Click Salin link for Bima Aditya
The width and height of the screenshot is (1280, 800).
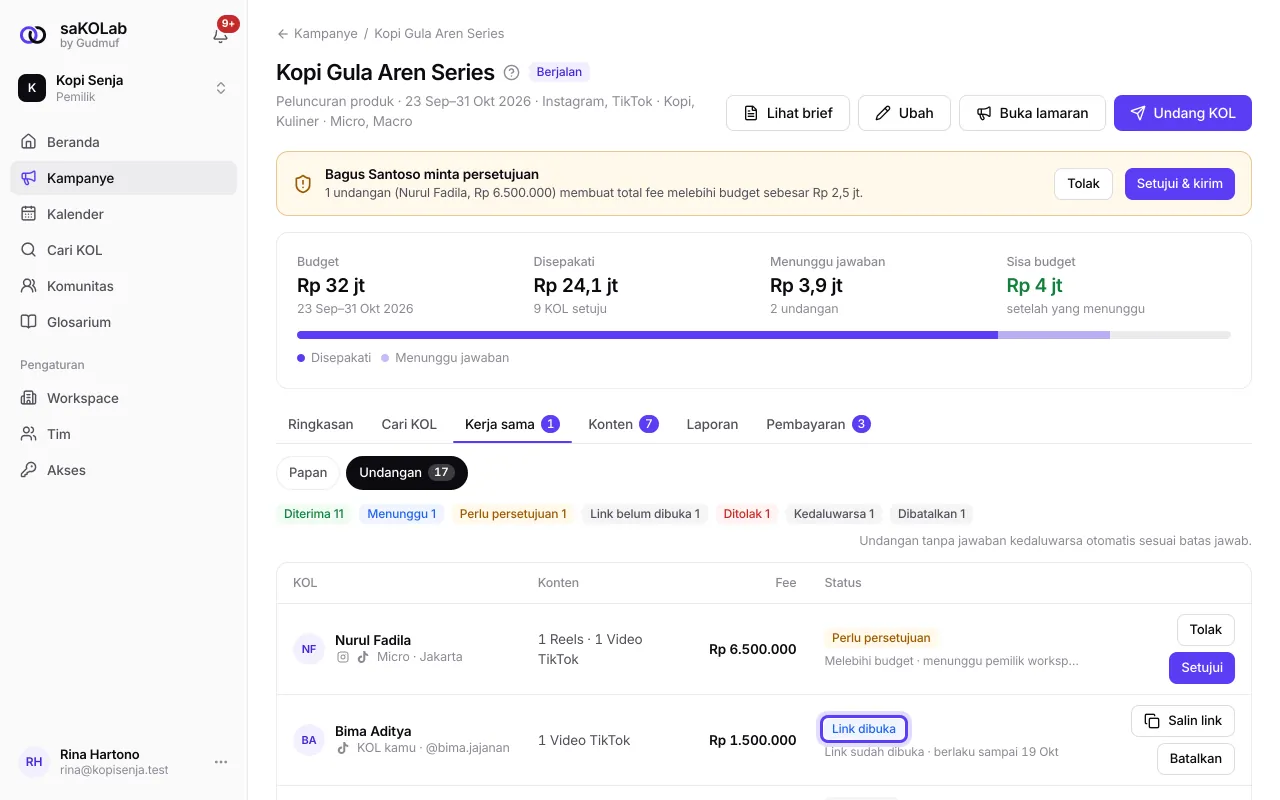pos(1183,721)
